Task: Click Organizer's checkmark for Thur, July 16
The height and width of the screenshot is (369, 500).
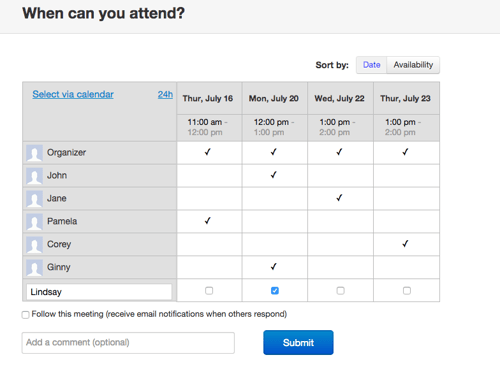Action: tap(207, 152)
